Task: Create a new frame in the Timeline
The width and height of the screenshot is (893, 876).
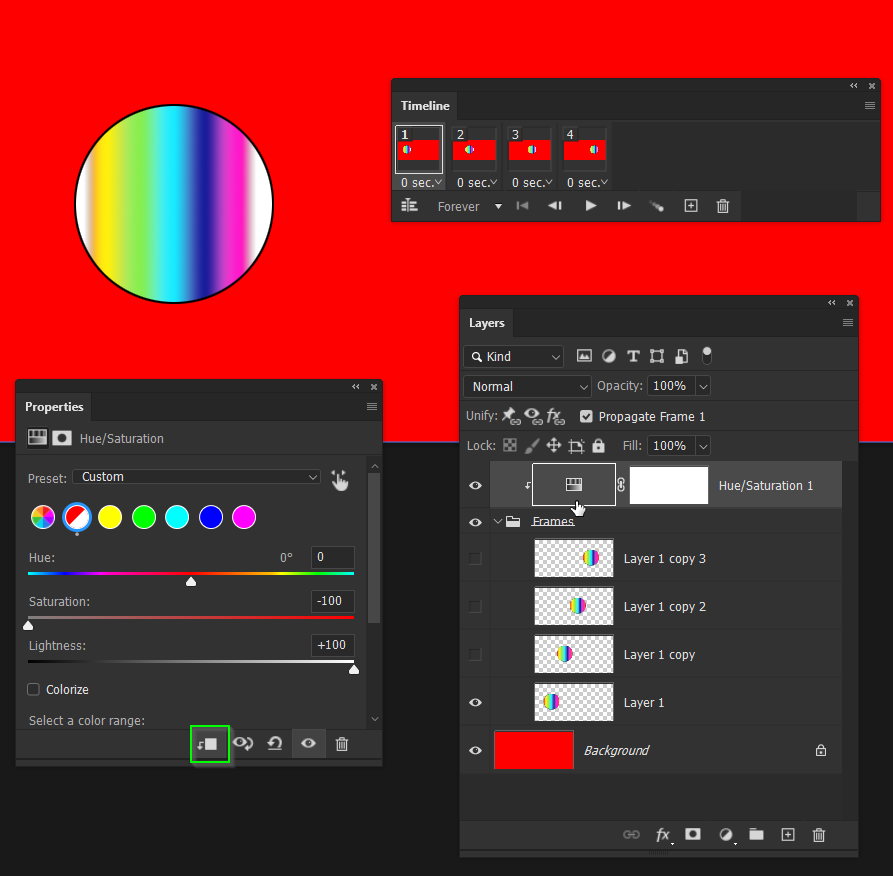Action: coord(690,206)
